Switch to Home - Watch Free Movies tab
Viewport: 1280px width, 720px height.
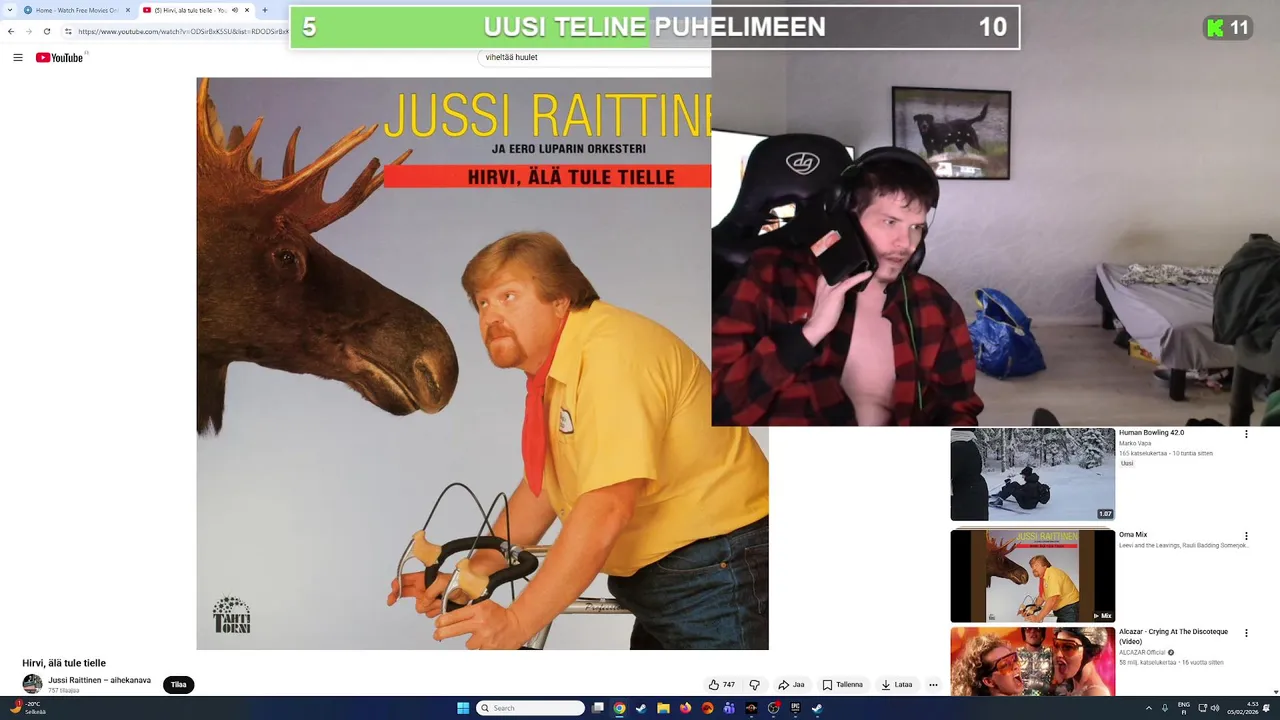click(76, 10)
